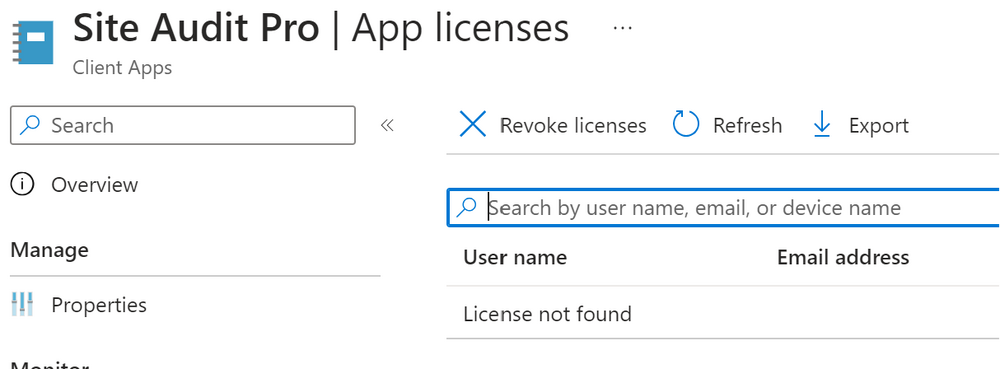
Task: Click the download arrow Export icon
Action: [x=822, y=124]
